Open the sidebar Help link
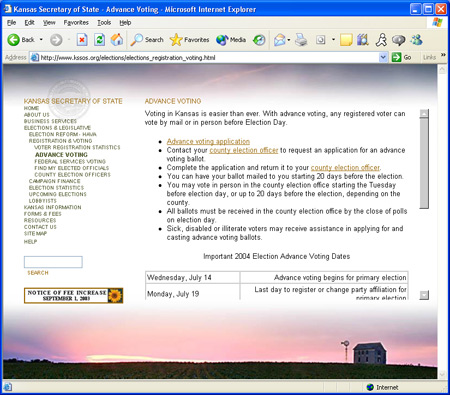The height and width of the screenshot is (395, 450). tap(30, 242)
